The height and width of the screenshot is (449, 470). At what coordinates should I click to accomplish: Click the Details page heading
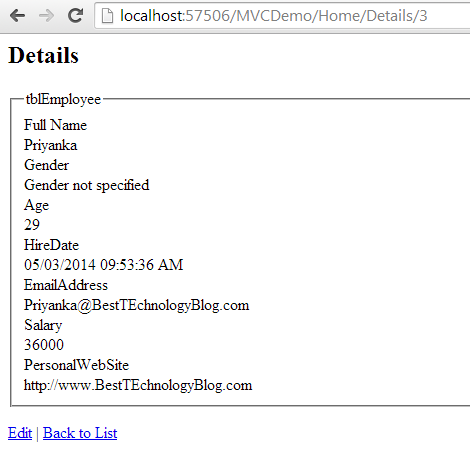tap(43, 55)
